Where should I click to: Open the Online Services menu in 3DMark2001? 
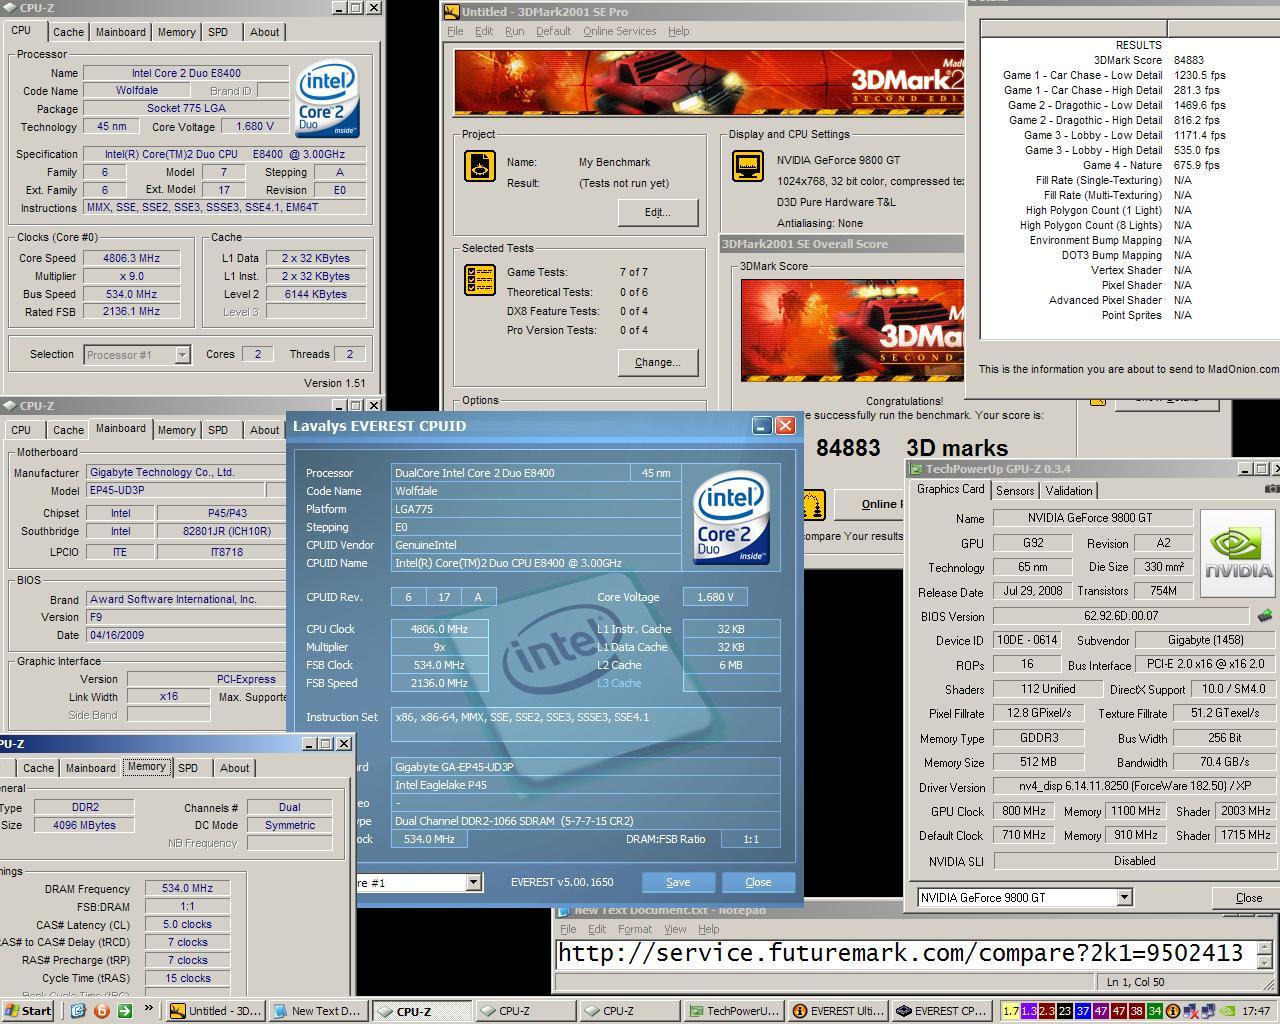[619, 31]
